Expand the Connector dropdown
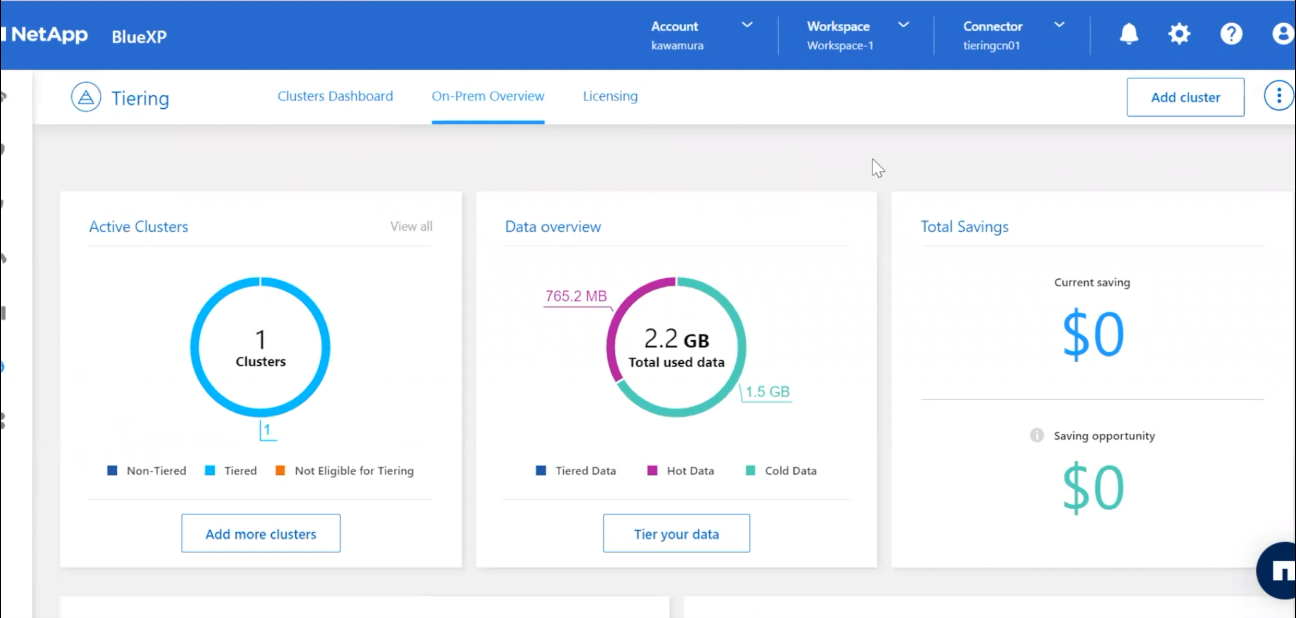The image size is (1296, 618). coord(1014,35)
